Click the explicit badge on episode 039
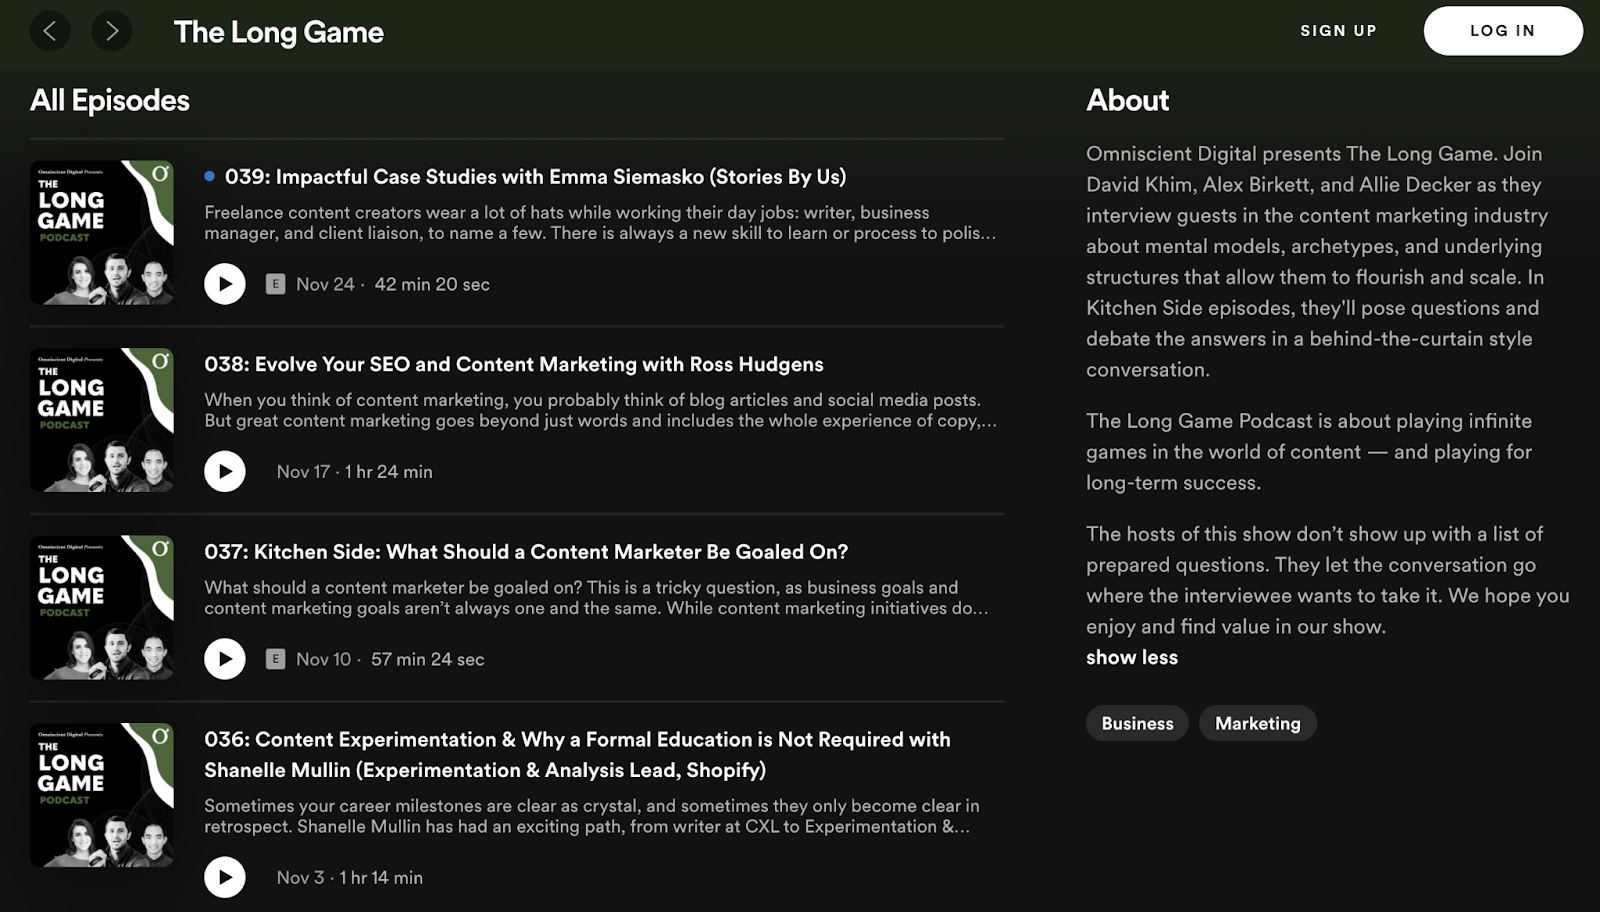 tap(275, 284)
